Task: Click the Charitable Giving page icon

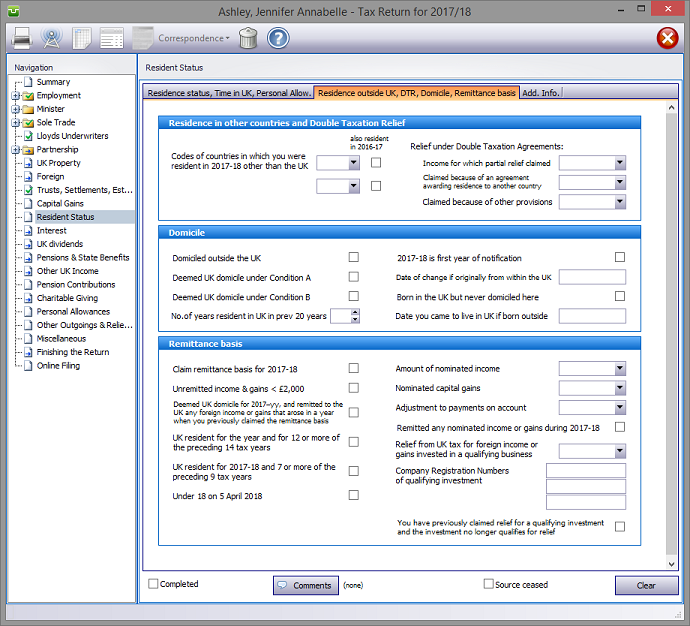Action: (28, 298)
